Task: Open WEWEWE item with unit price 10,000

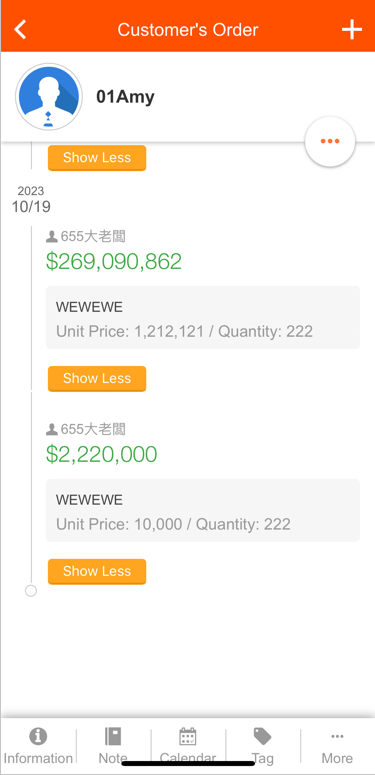Action: 203,510
